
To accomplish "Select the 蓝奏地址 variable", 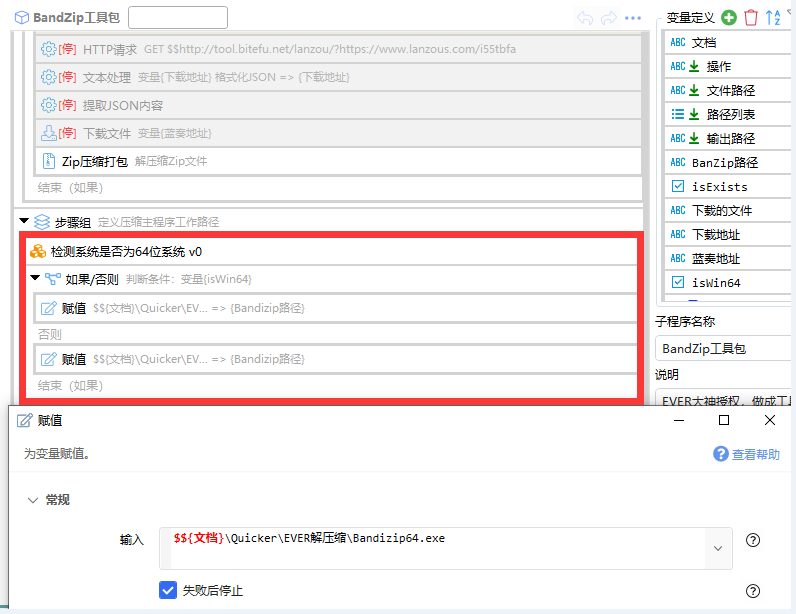I will [x=727, y=258].
